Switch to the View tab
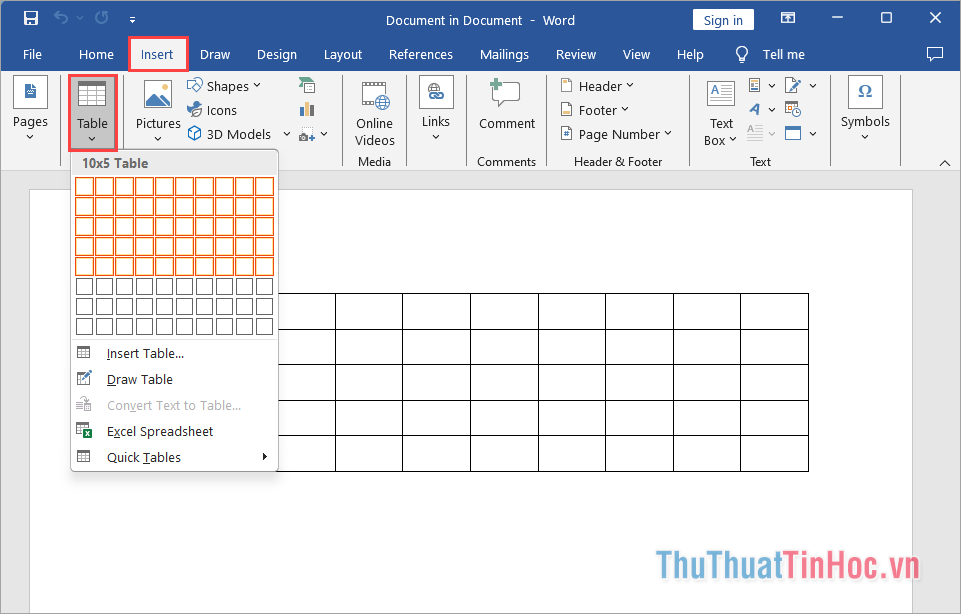 point(636,55)
